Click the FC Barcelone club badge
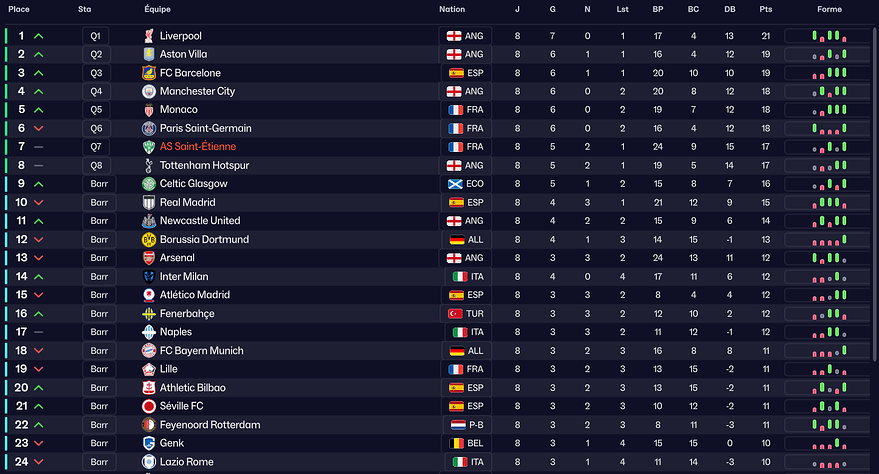The image size is (879, 474). (x=149, y=73)
